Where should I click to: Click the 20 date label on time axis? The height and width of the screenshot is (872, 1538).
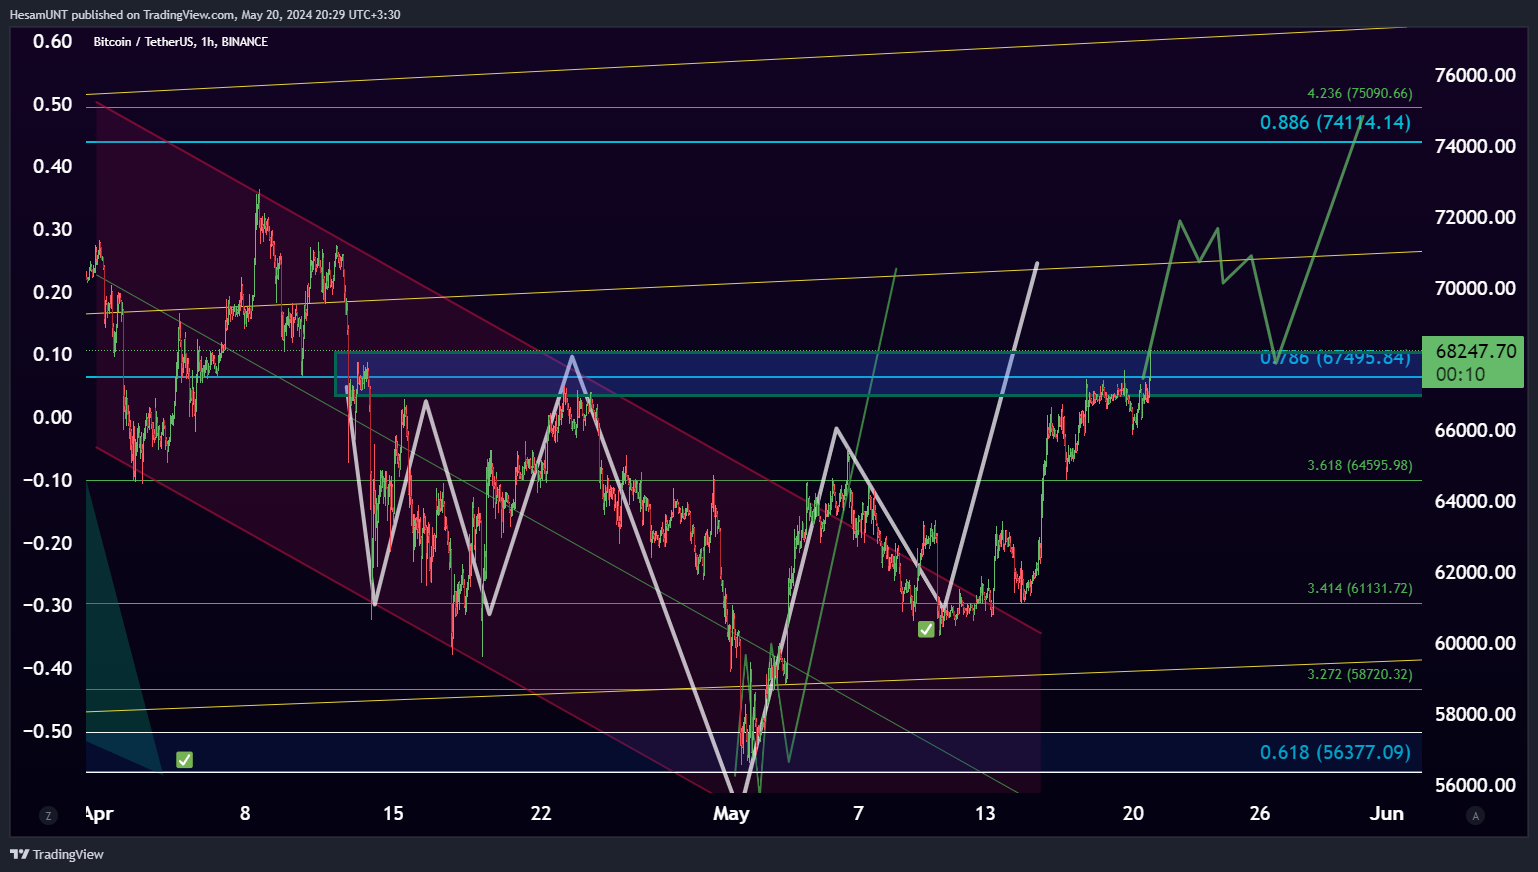pyautogui.click(x=1133, y=813)
